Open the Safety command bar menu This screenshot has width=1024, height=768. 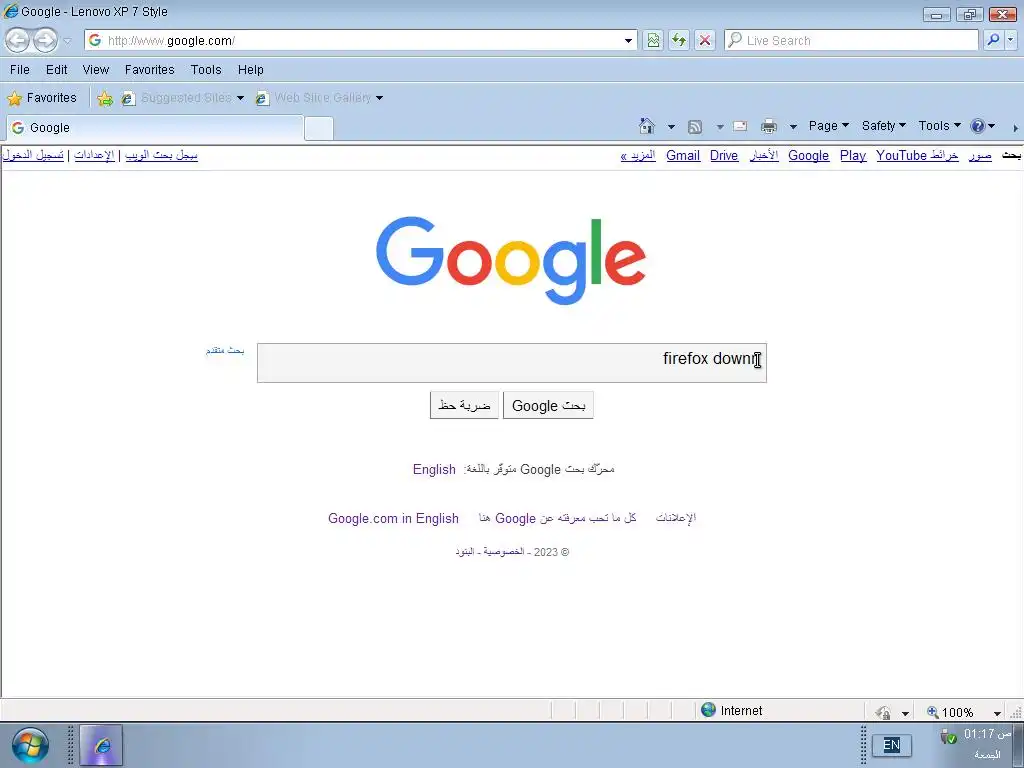(884, 125)
